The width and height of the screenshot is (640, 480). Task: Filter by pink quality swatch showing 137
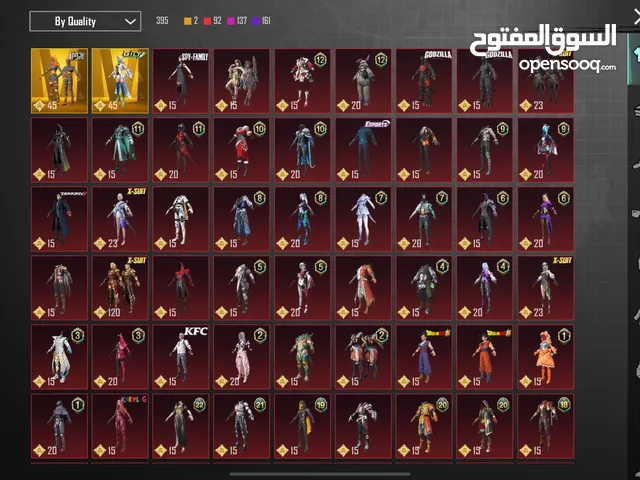237,21
